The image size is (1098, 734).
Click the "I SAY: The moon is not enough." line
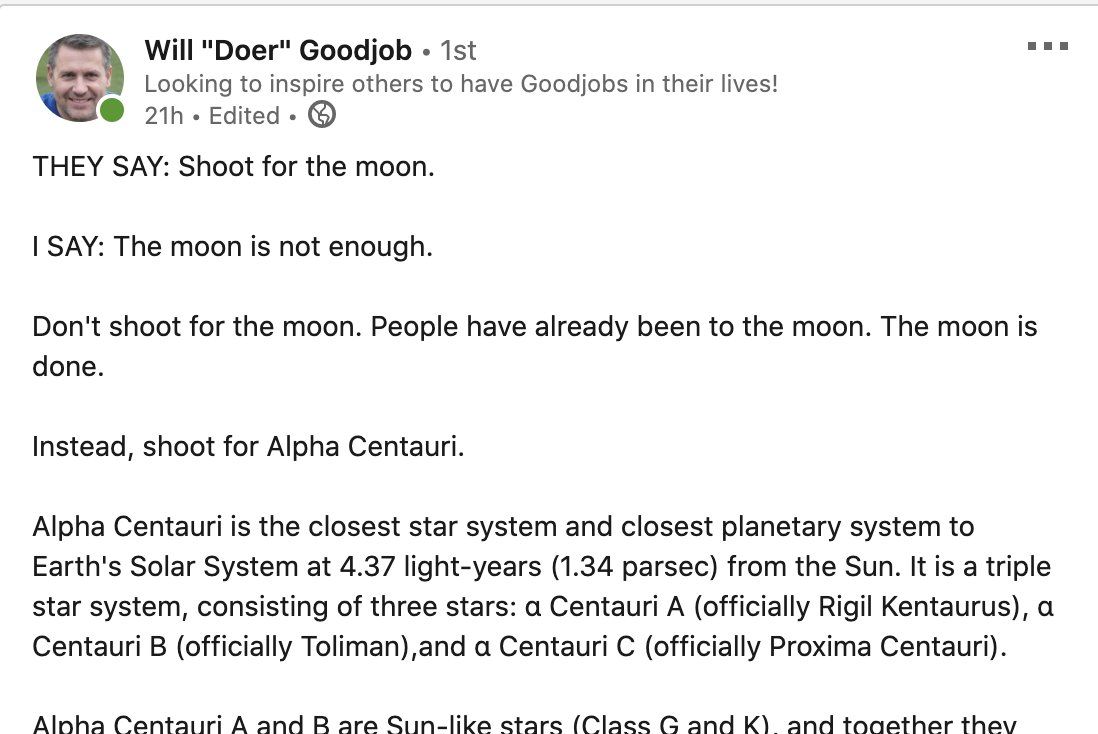232,247
